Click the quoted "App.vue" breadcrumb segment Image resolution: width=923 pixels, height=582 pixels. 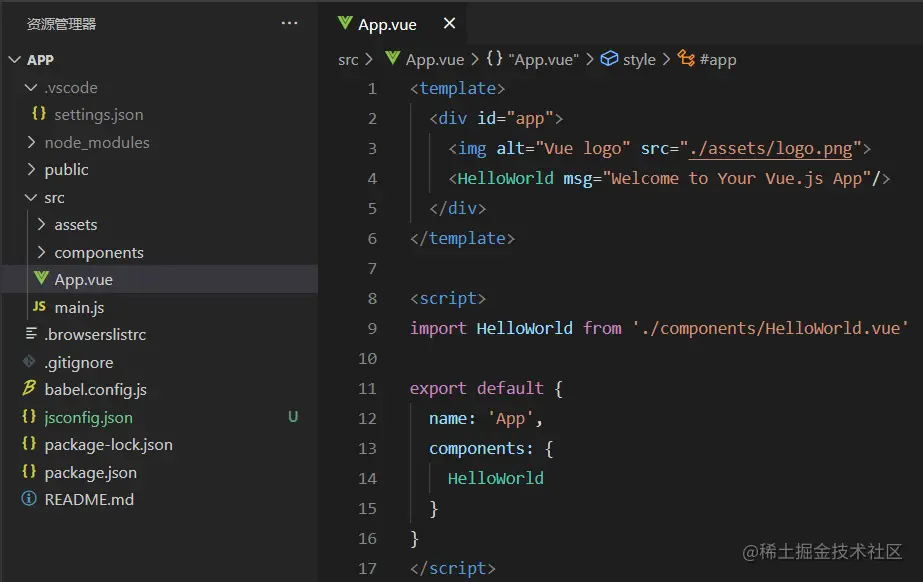543,60
